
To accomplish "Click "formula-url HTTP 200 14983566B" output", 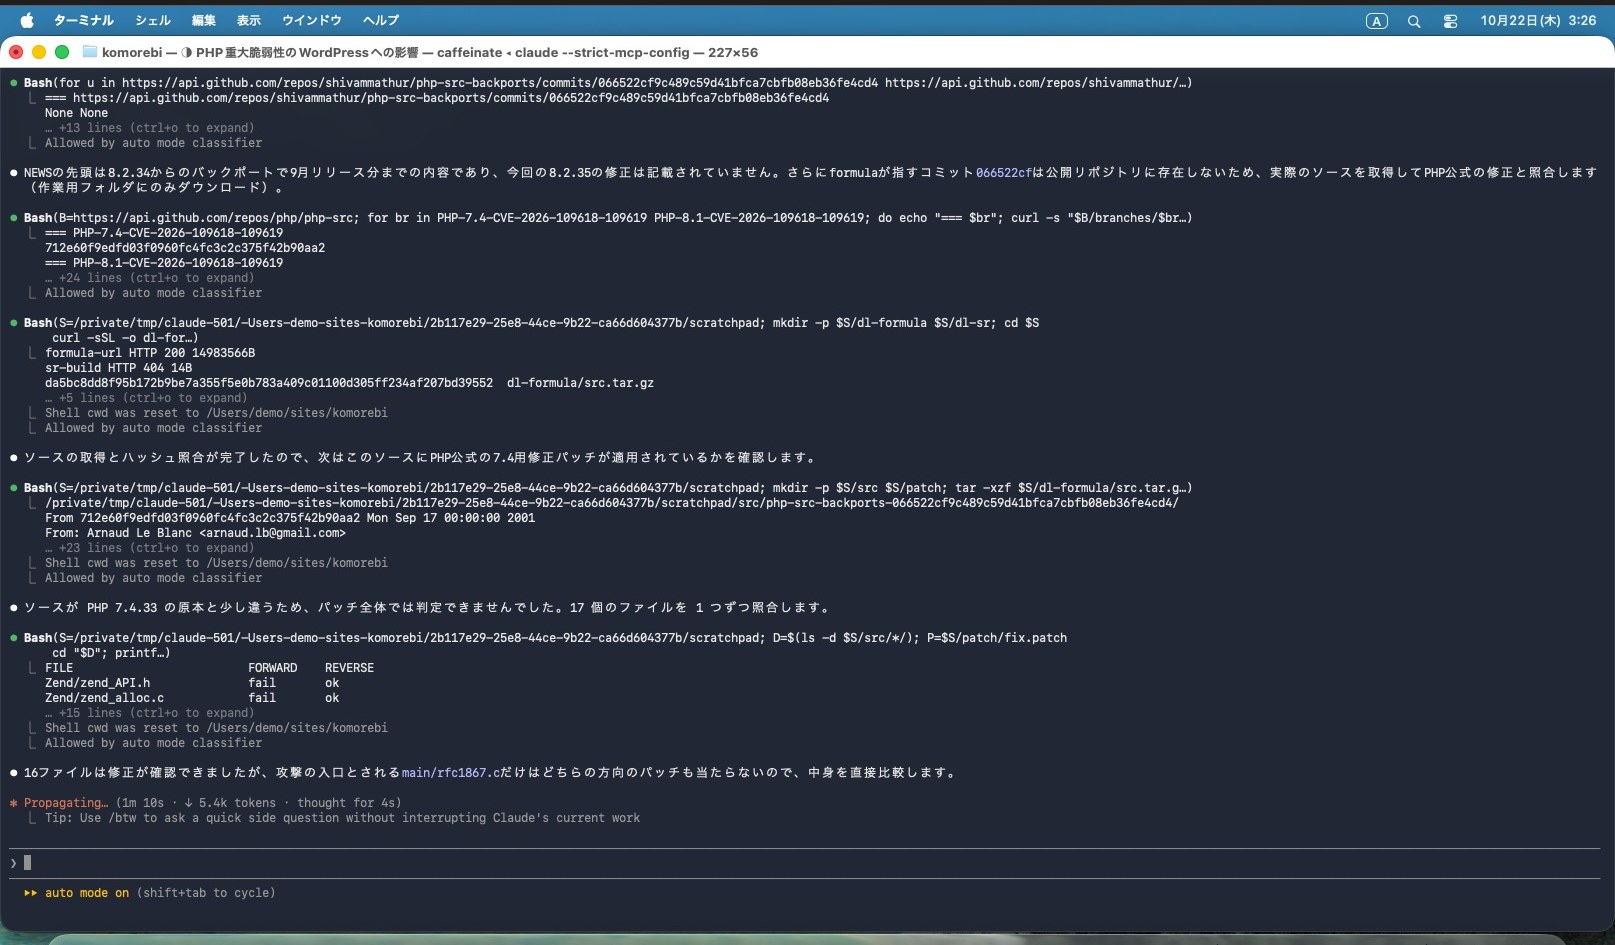I will (x=150, y=353).
